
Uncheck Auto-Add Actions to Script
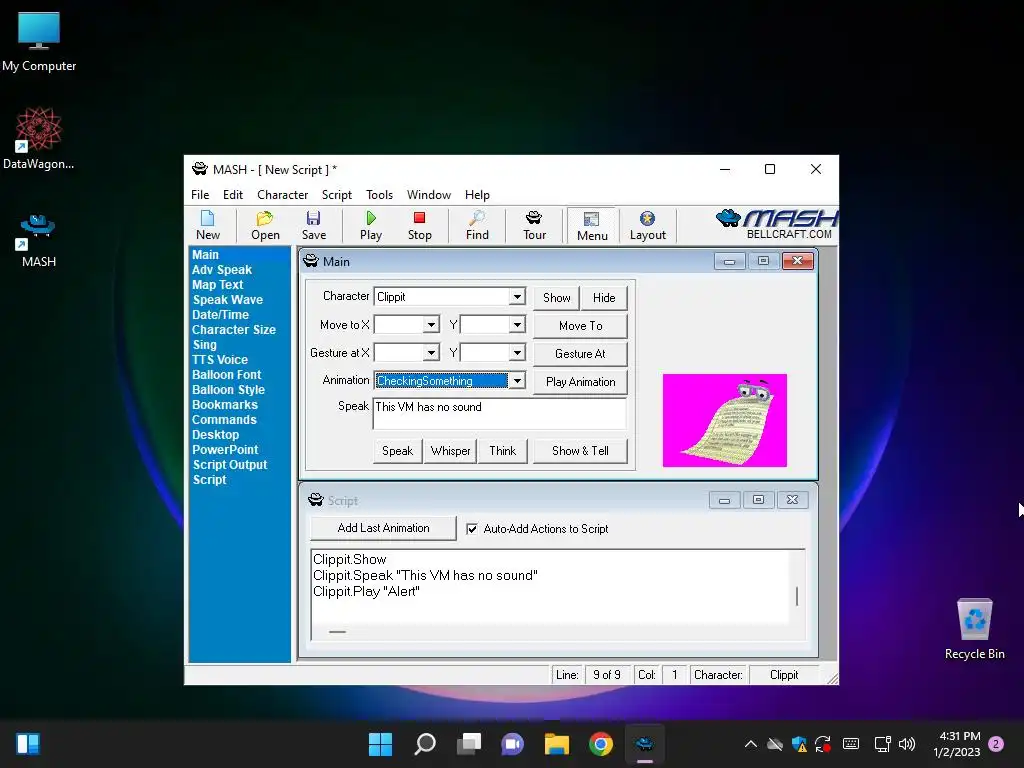pos(472,529)
